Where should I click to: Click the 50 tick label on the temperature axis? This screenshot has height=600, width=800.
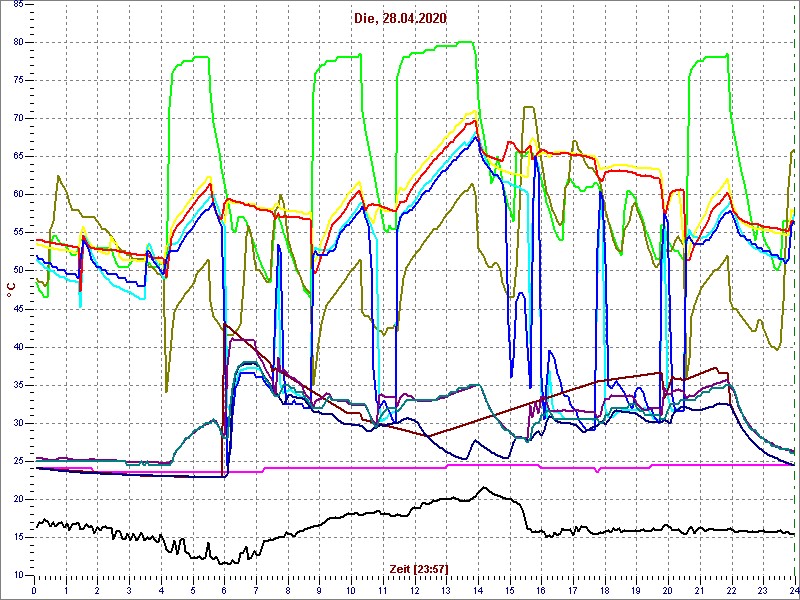click(x=17, y=271)
